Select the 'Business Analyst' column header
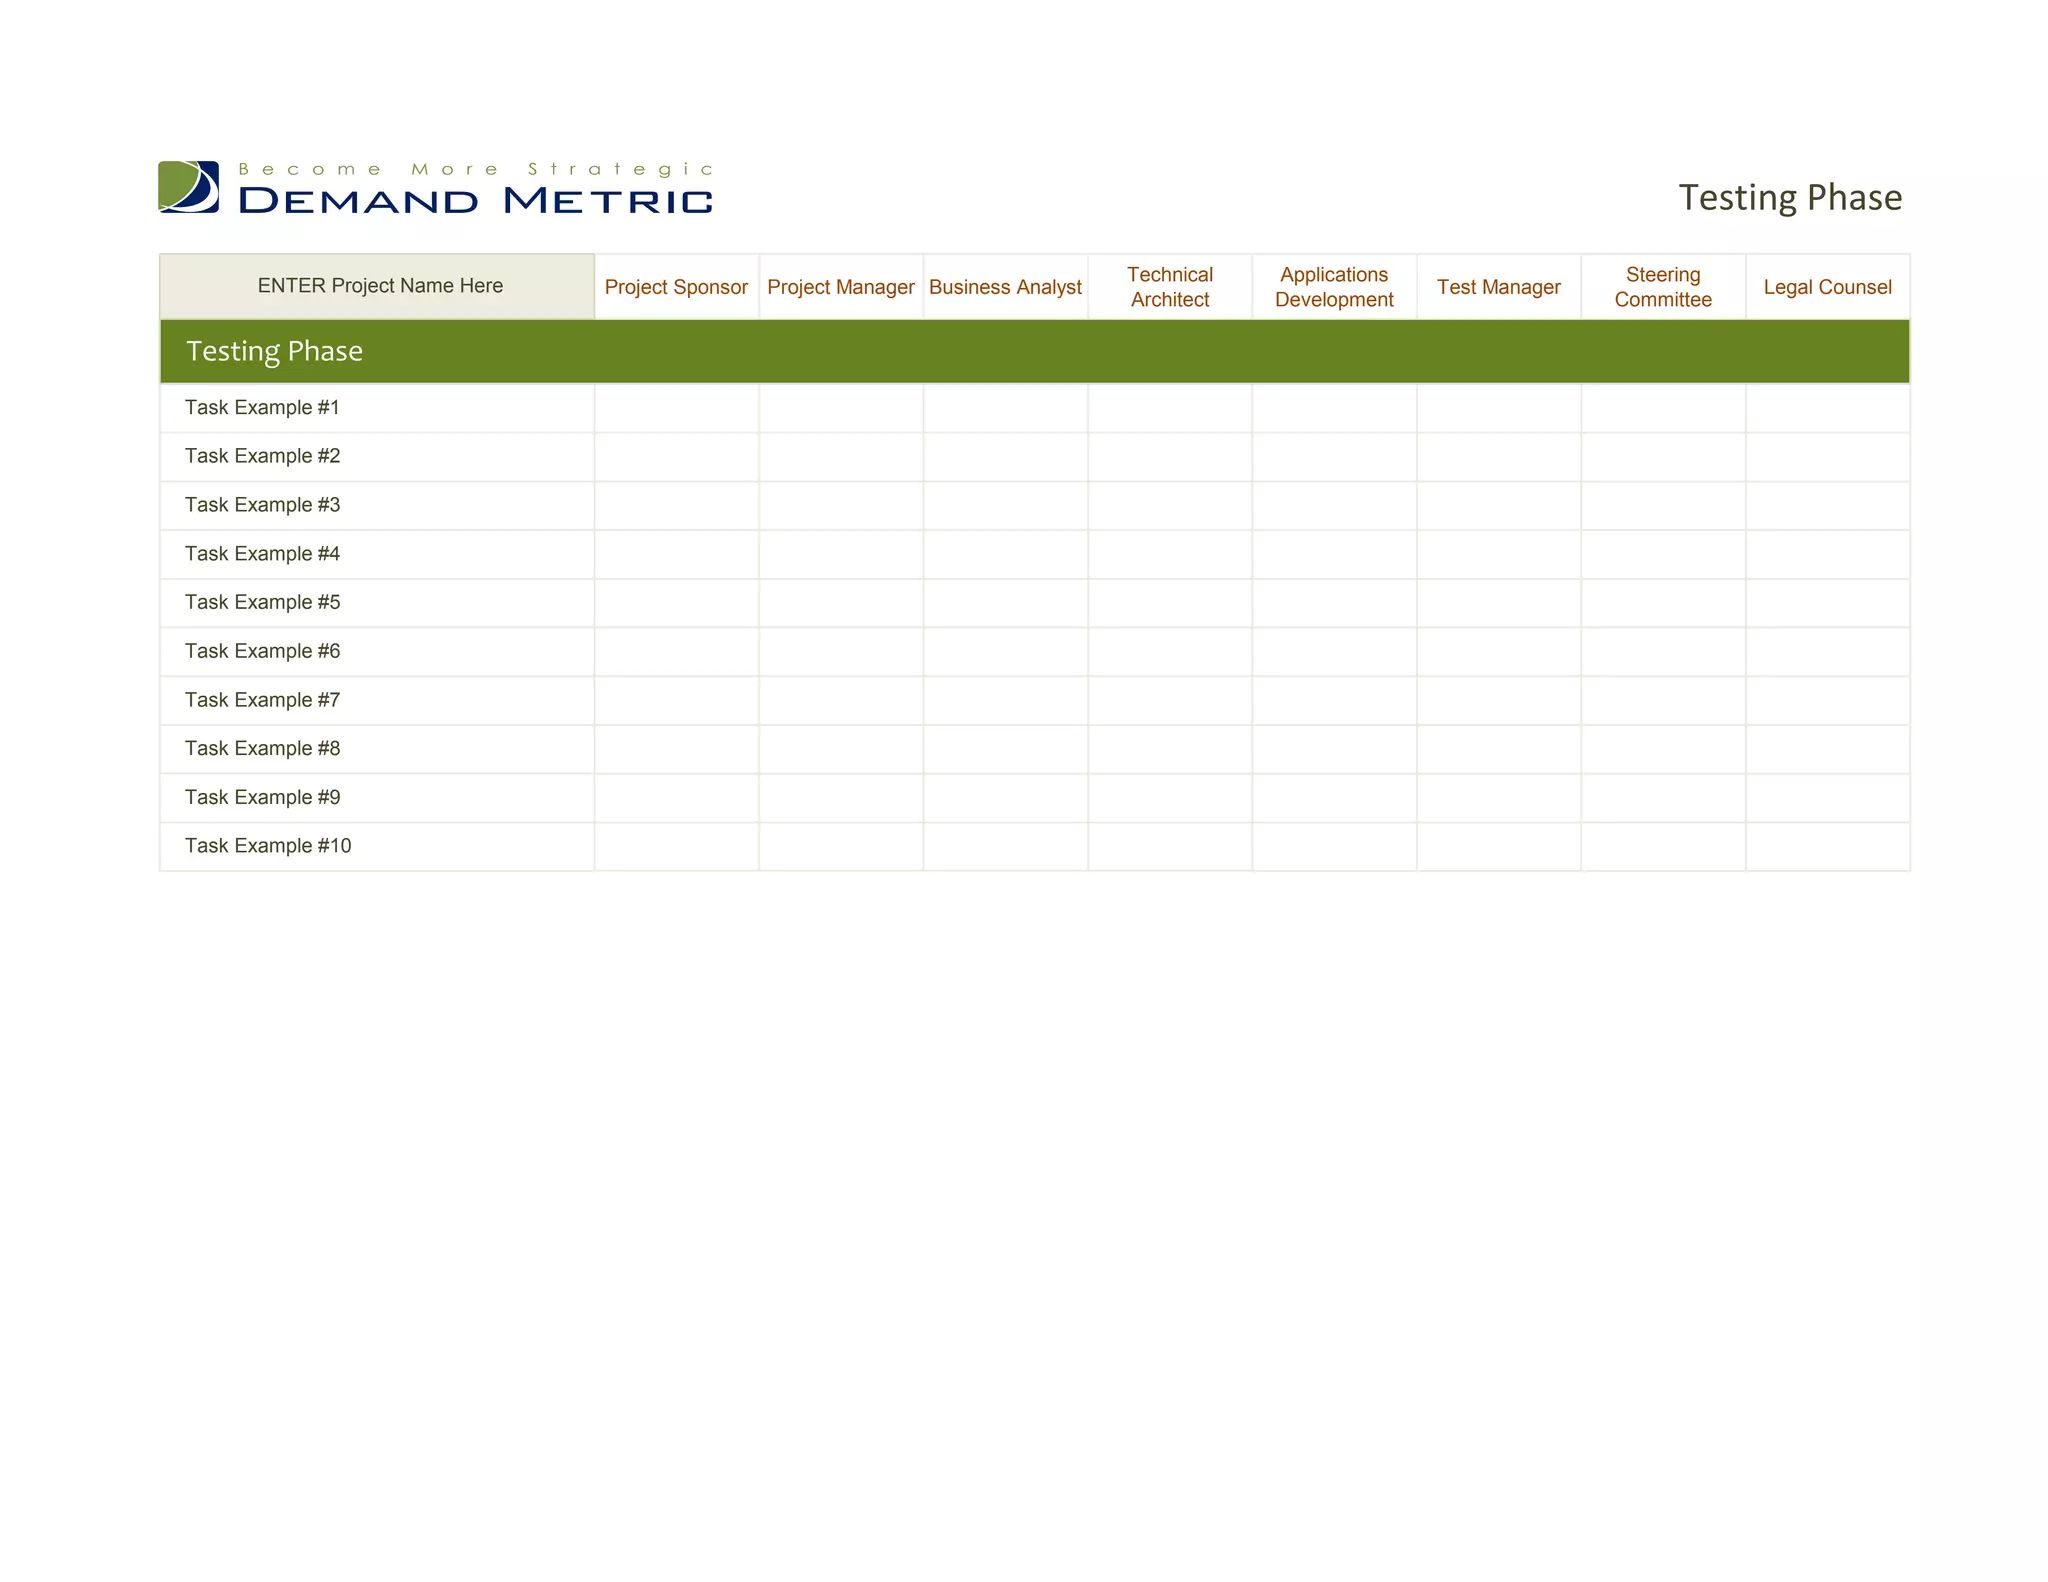The width and height of the screenshot is (2048, 1582). coord(1005,287)
